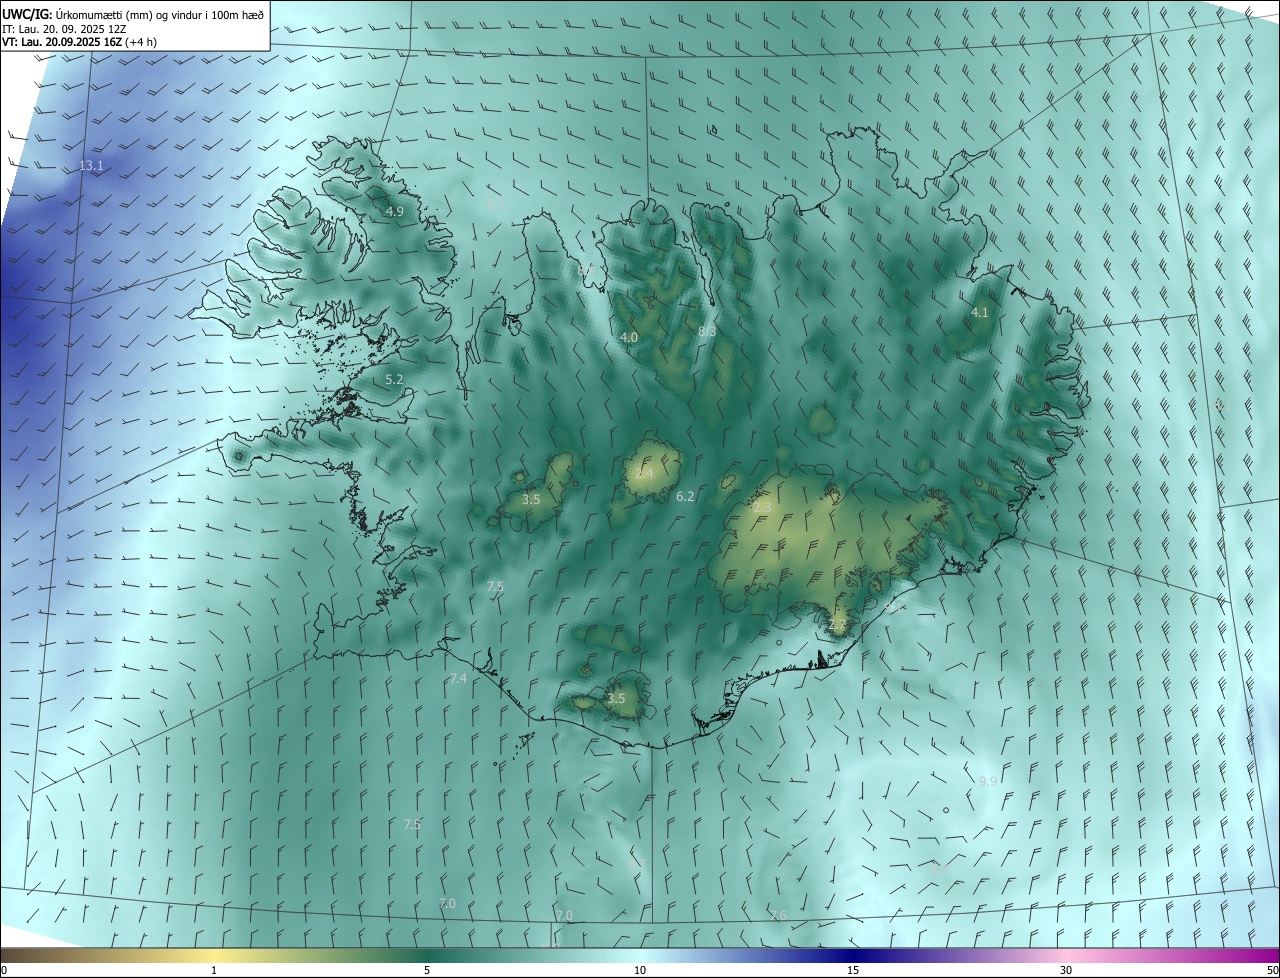Viewport: 1280px width, 978px height.
Task: Click the UWC/IG map title line
Action: tap(133, 14)
